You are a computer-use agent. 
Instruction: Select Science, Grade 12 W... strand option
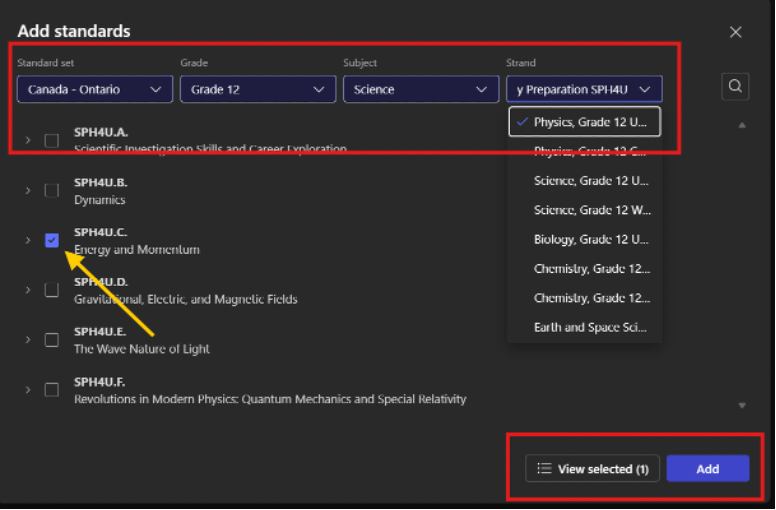[x=584, y=210]
